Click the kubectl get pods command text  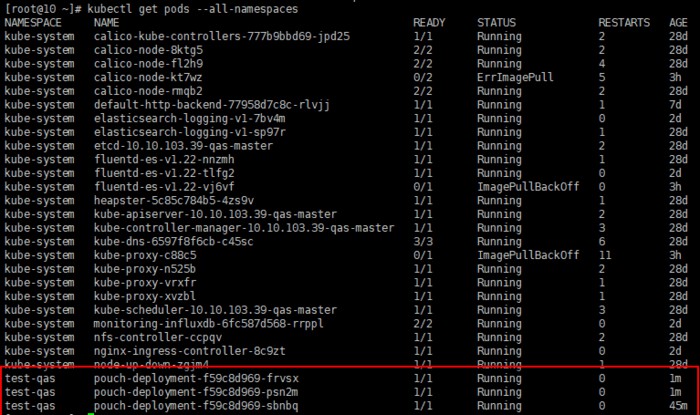pyautogui.click(x=192, y=9)
